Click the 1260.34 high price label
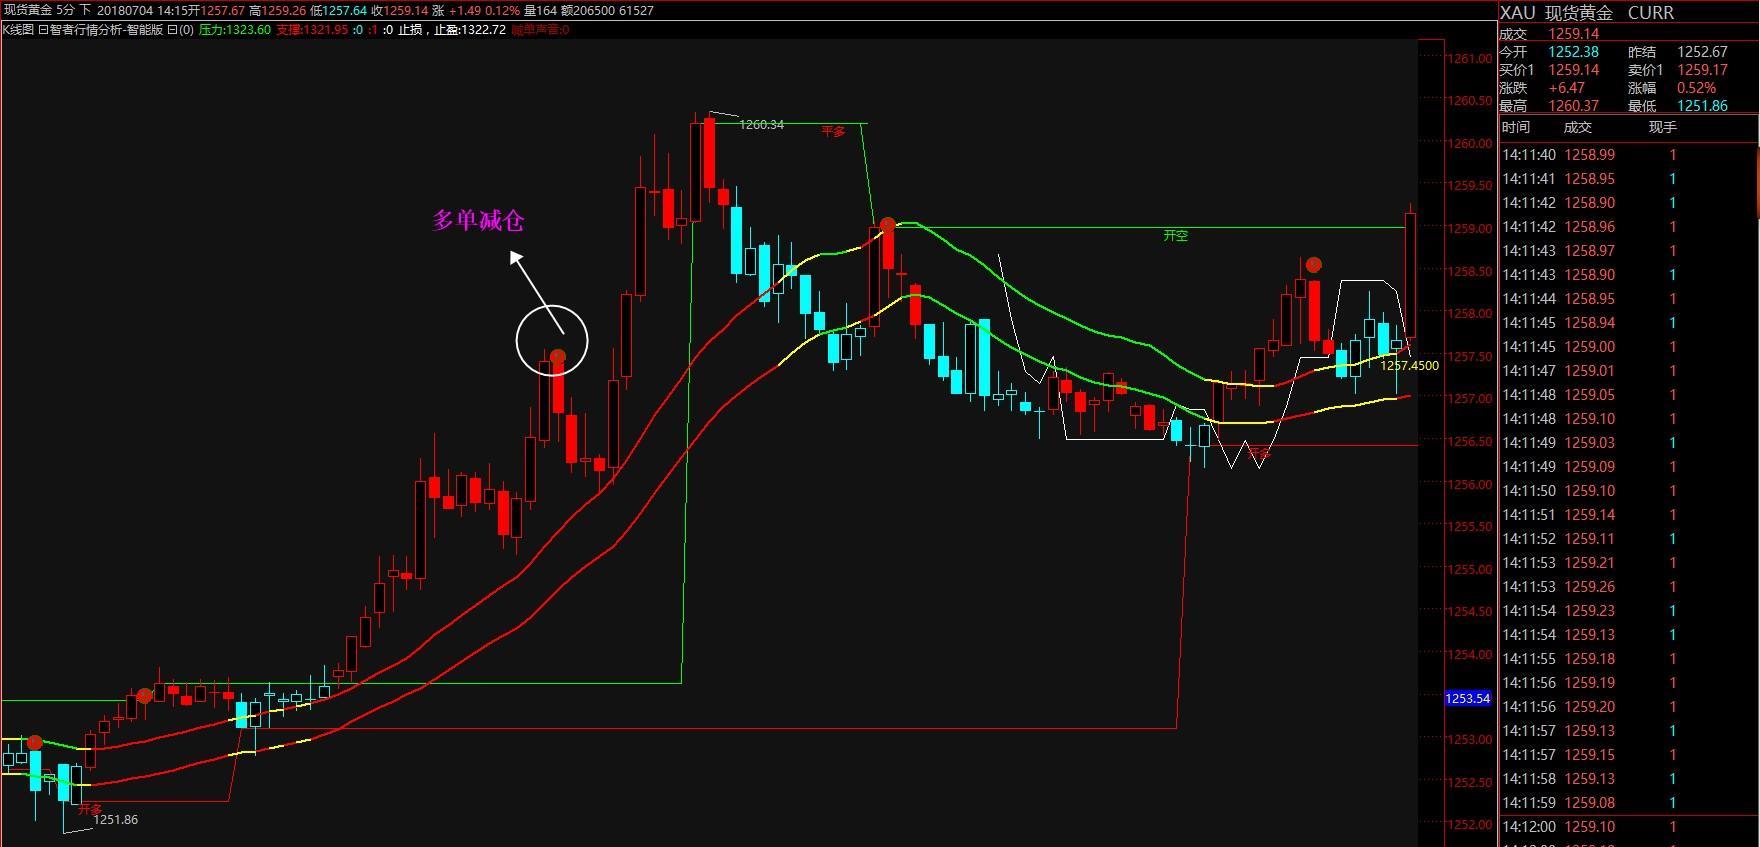Viewport: 1760px width, 847px height. pyautogui.click(x=761, y=125)
